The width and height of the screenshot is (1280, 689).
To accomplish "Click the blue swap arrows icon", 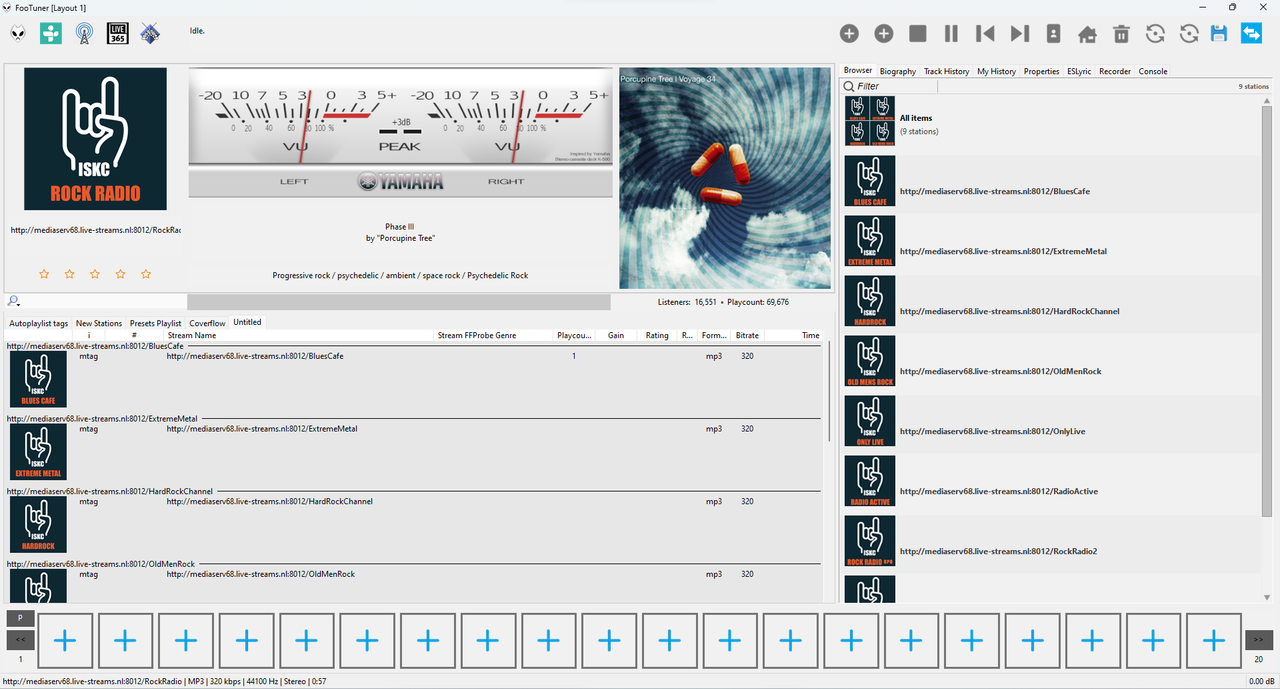I will [x=1251, y=34].
